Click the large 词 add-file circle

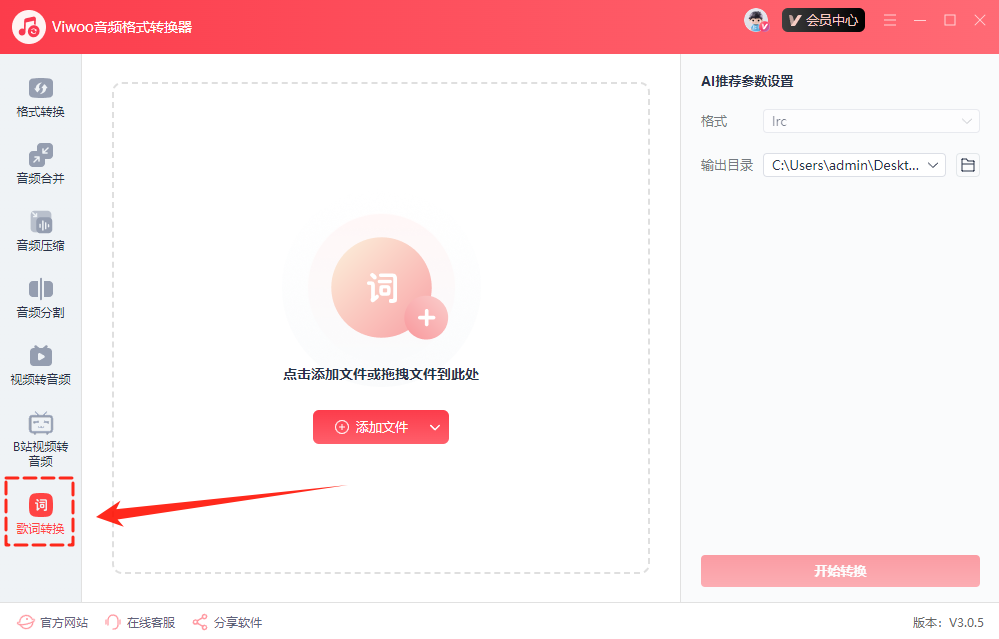click(x=381, y=288)
